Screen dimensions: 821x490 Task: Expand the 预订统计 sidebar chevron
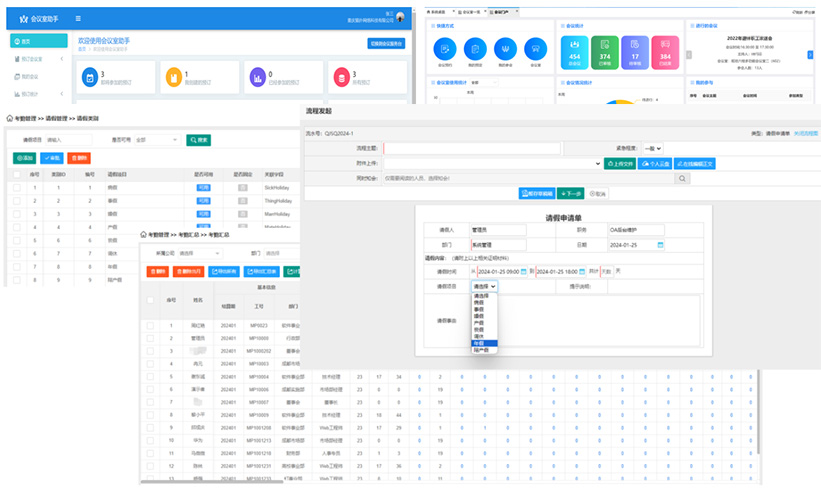click(x=62, y=94)
